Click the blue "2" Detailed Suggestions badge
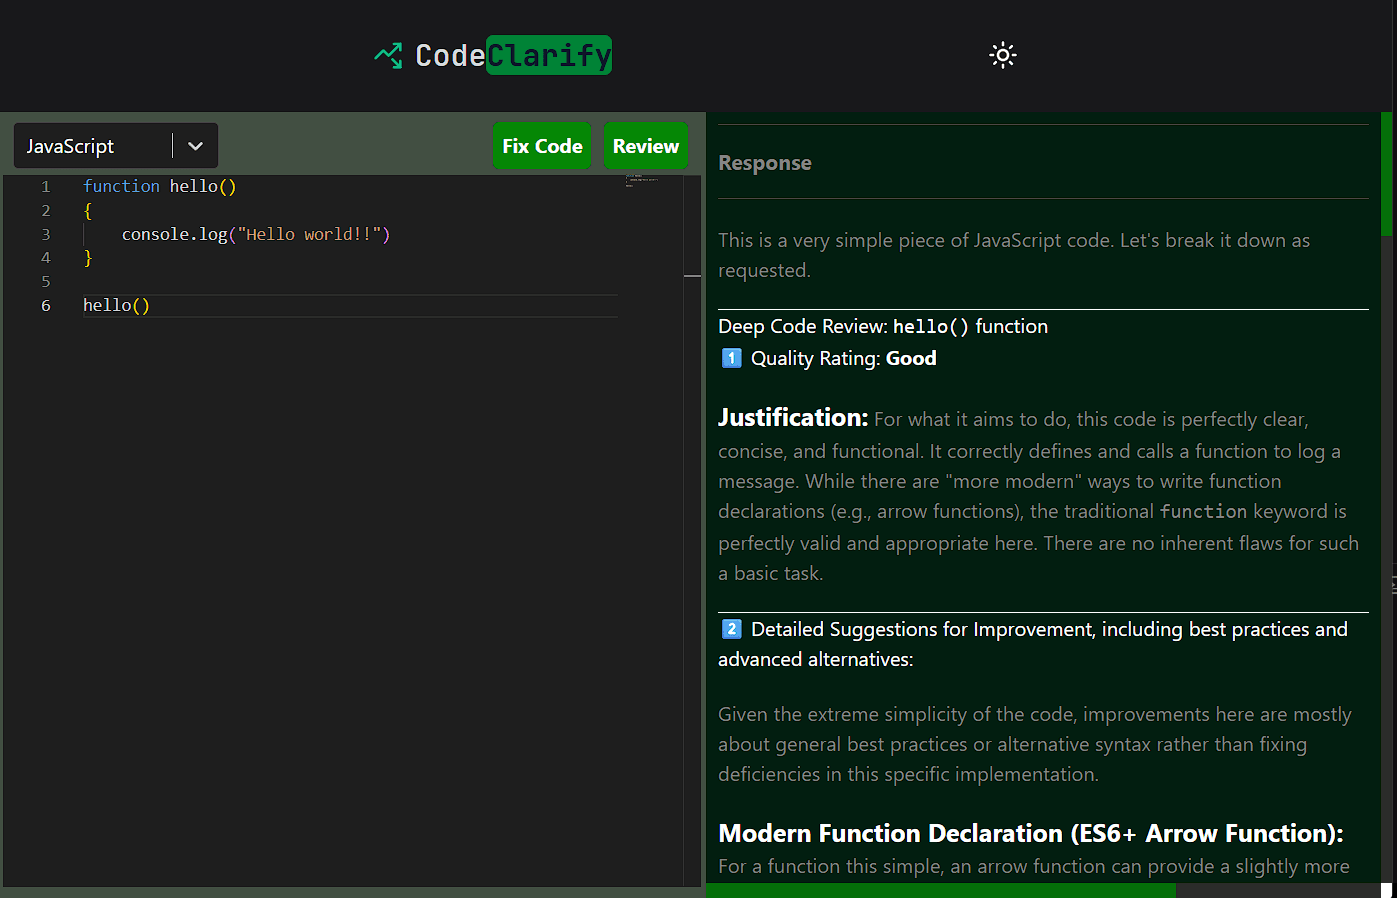The height and width of the screenshot is (898, 1397). pos(731,629)
